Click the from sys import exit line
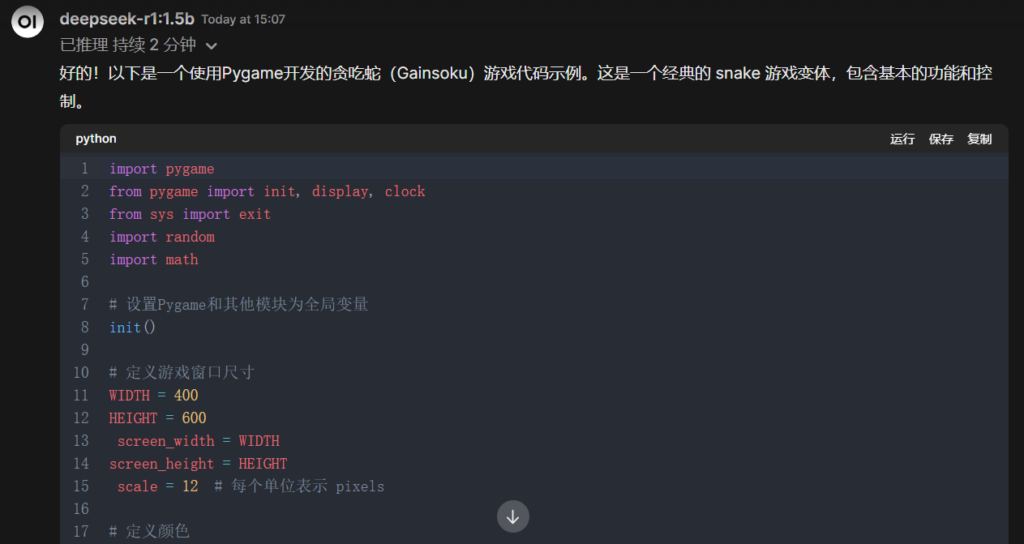 (x=190, y=214)
